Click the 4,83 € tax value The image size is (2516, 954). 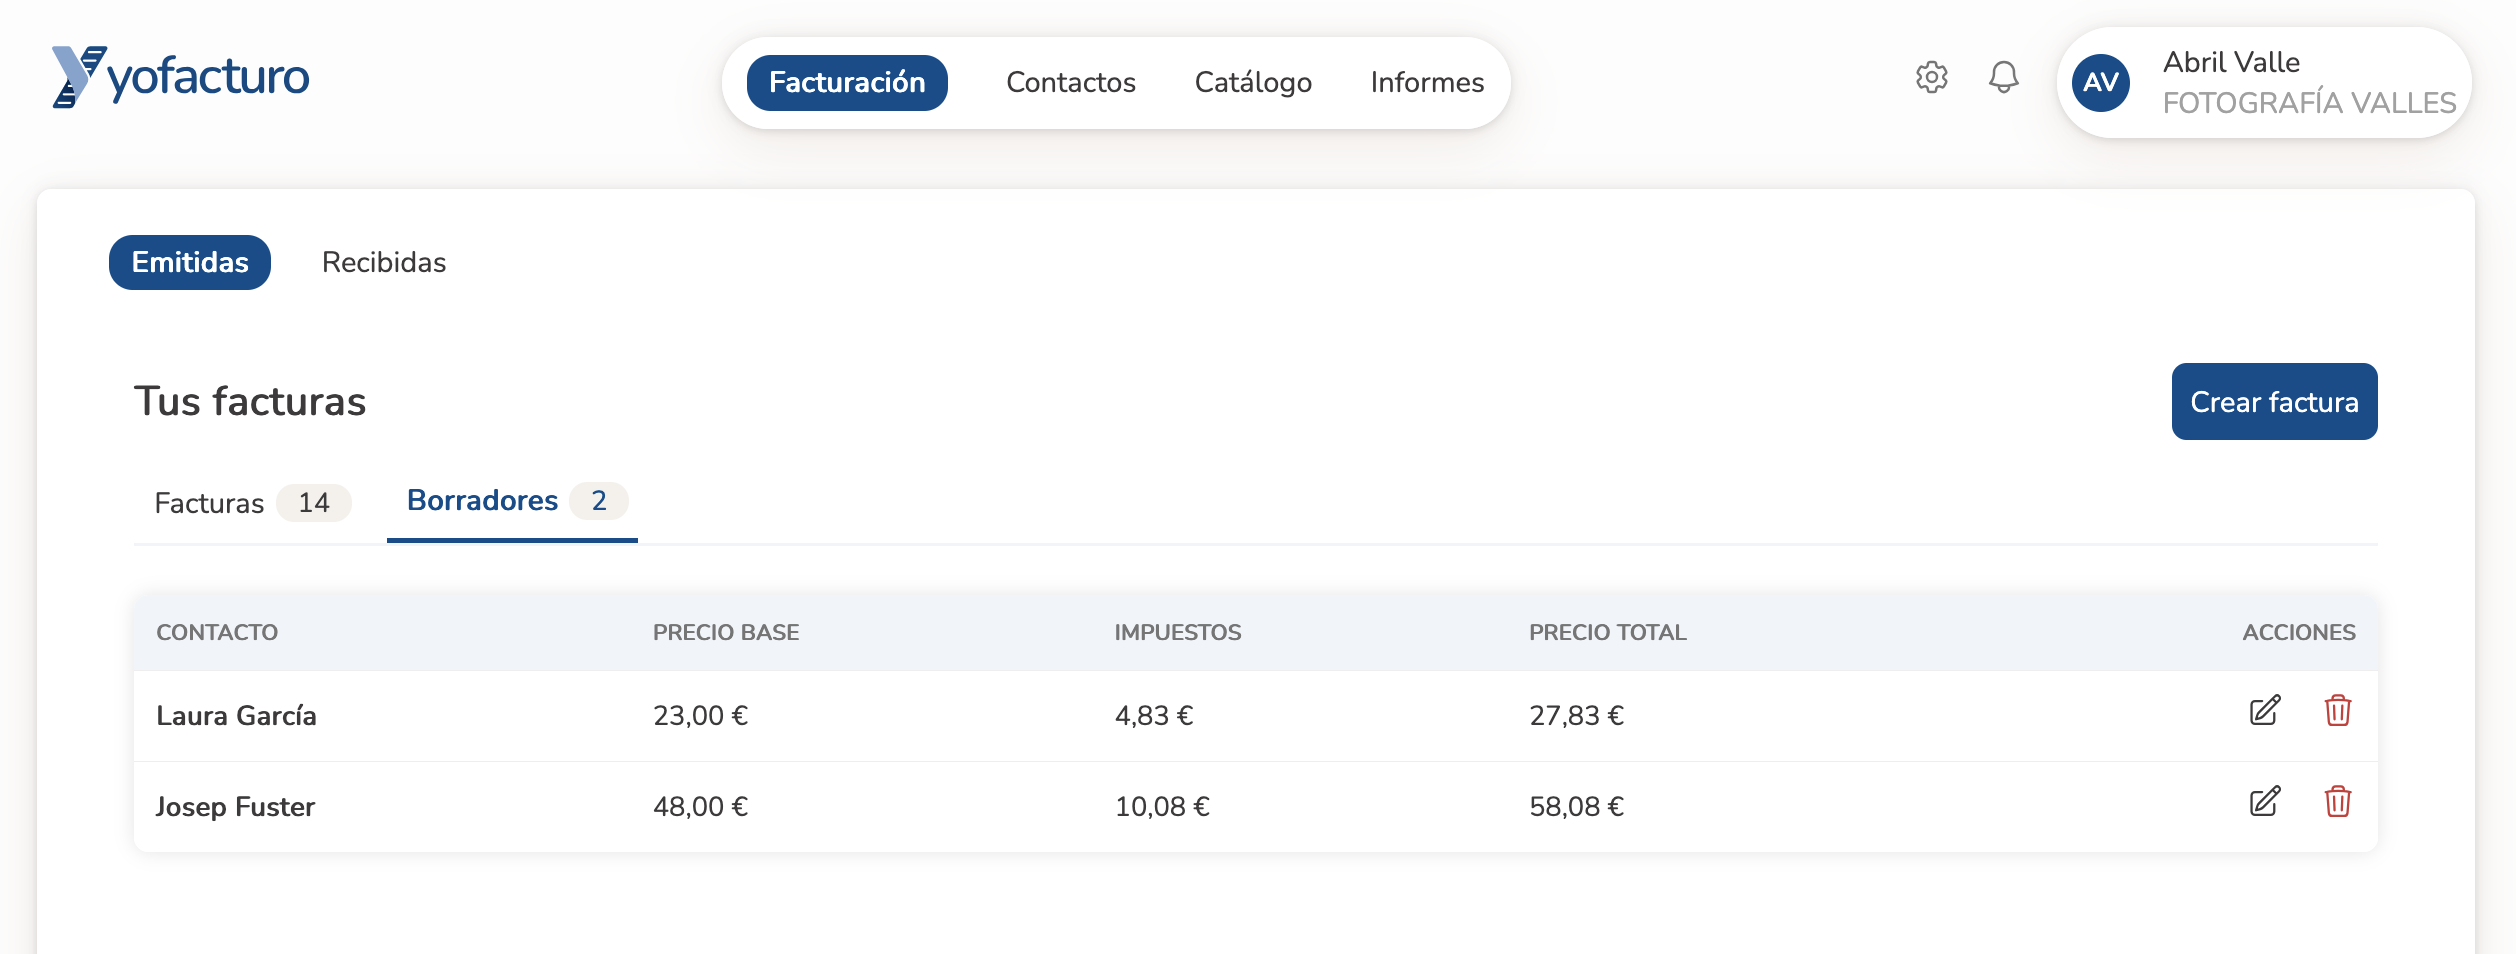[x=1154, y=716]
